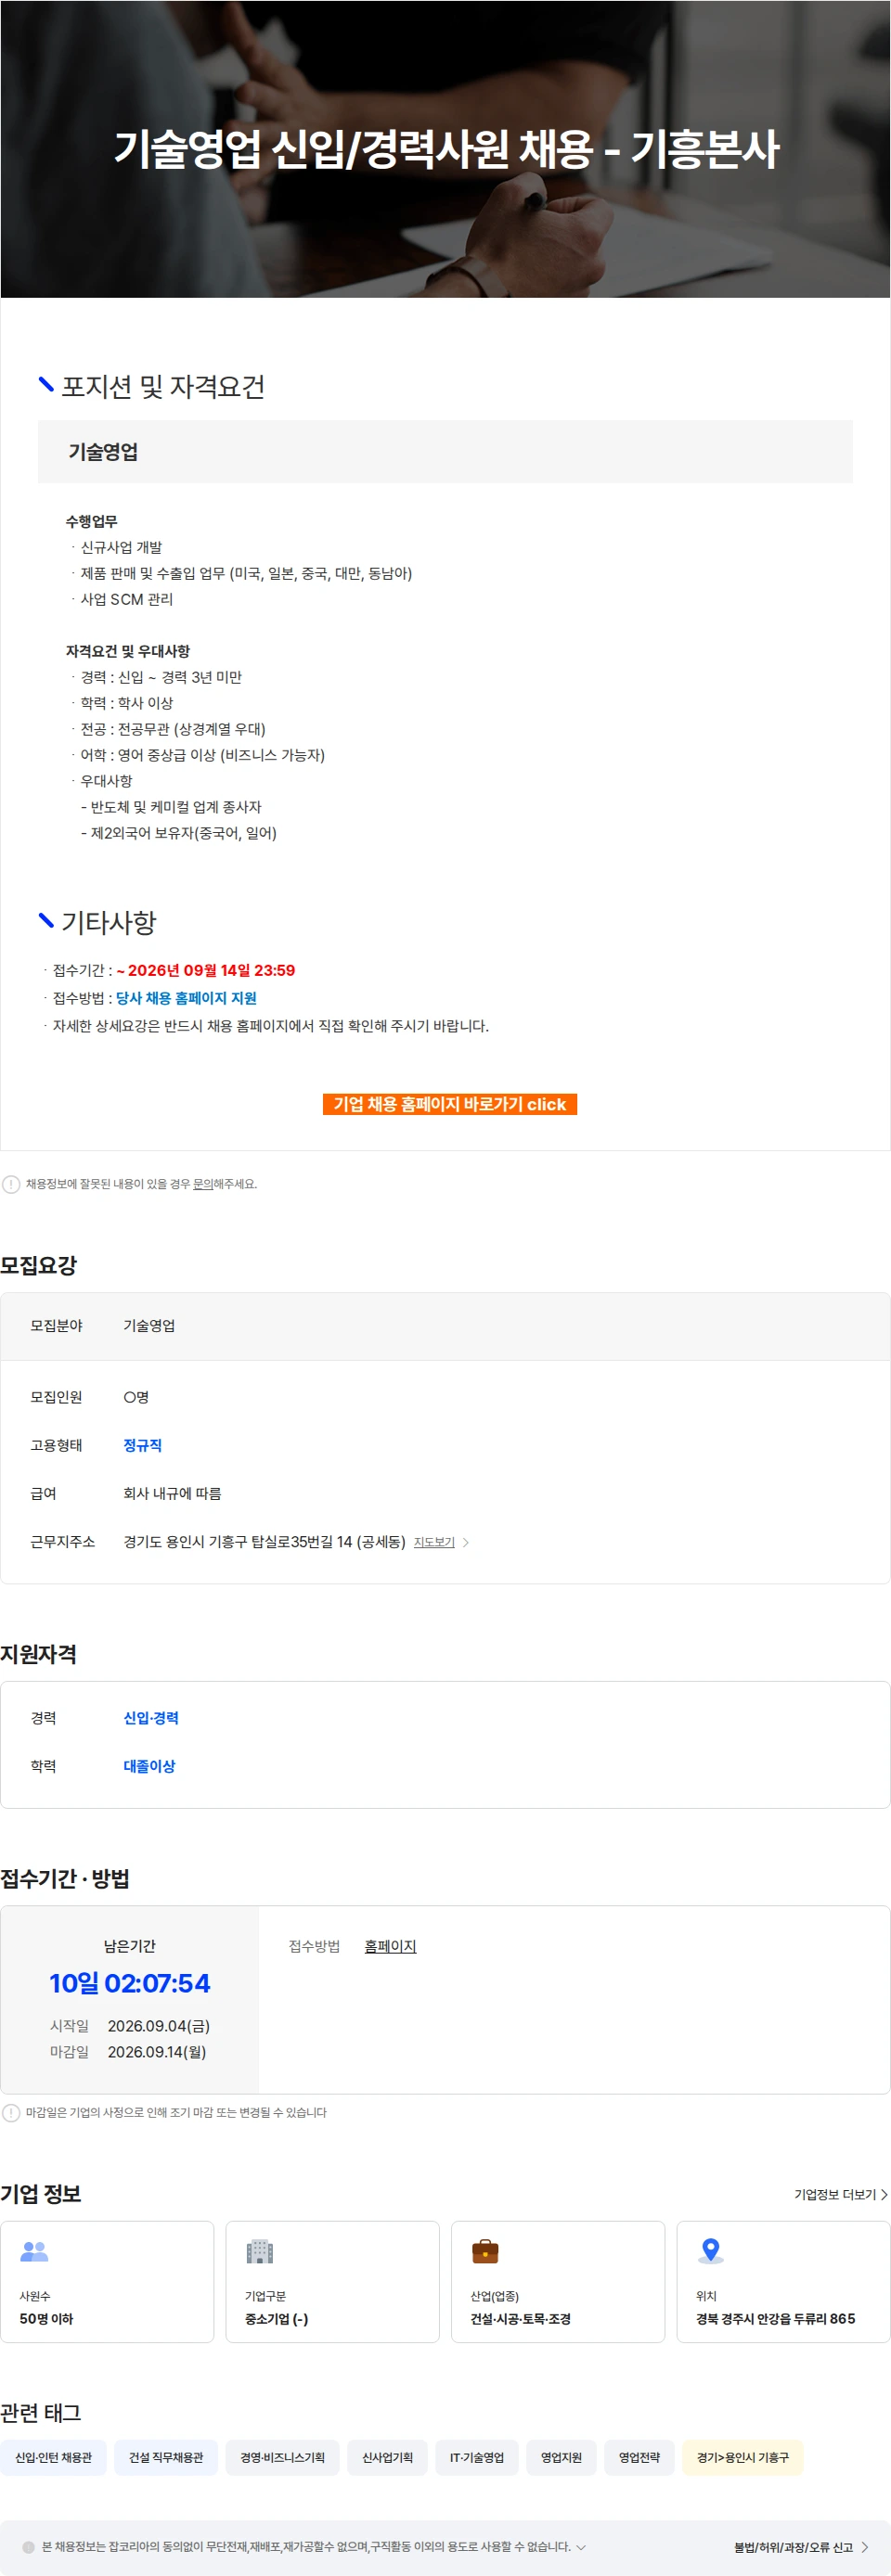Click the 정규직 employment type text
The image size is (891, 2576).
click(142, 1445)
